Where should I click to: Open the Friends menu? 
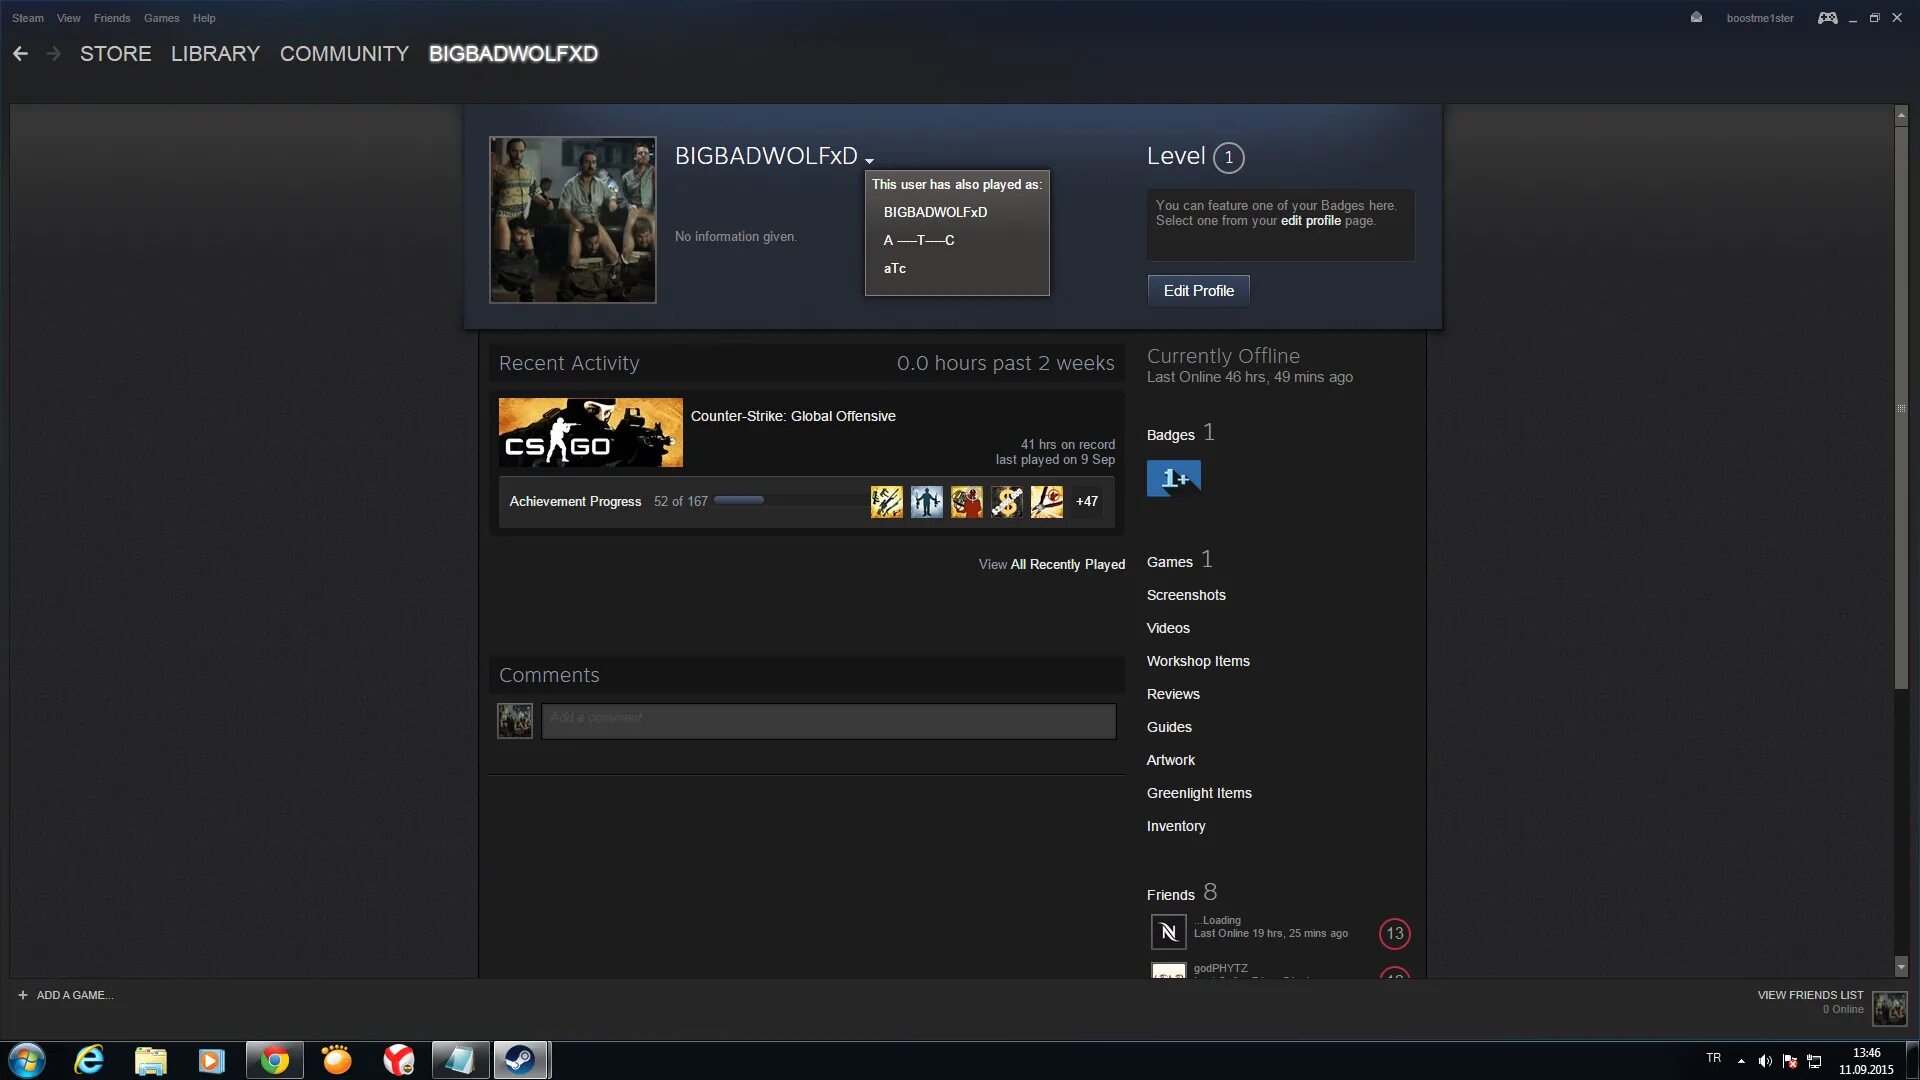[112, 18]
